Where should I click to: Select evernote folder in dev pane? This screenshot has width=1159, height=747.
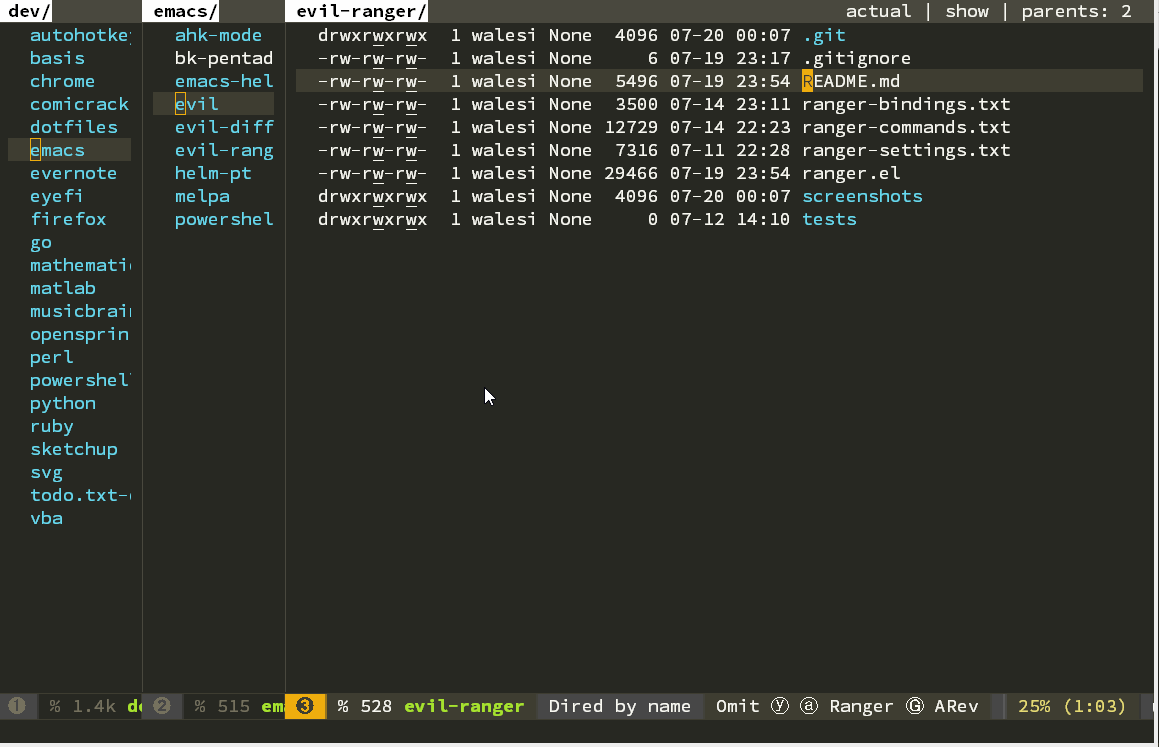(73, 173)
